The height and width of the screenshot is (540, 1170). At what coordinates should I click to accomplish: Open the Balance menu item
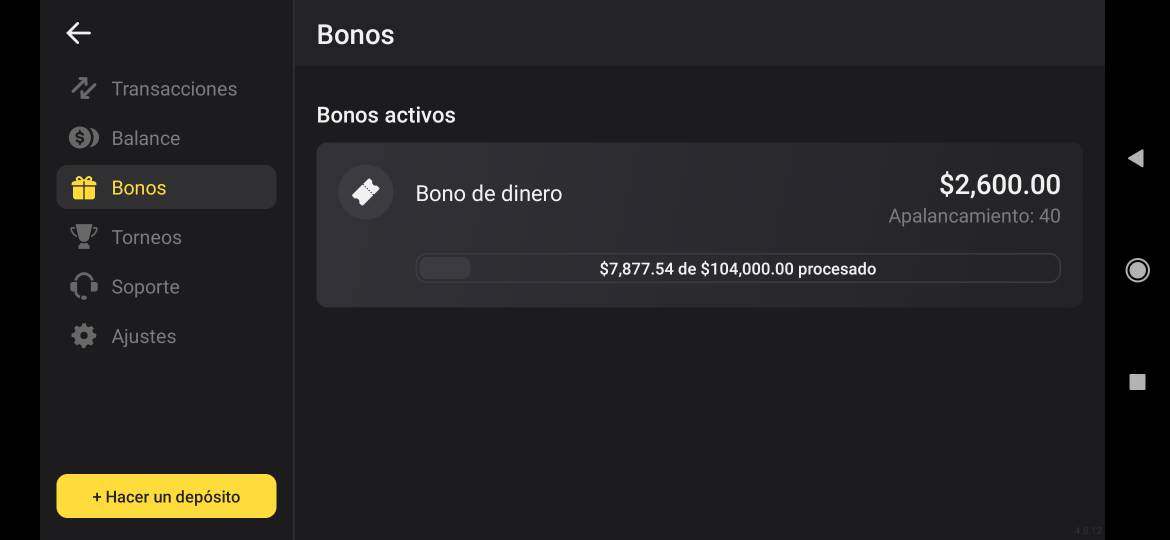tap(146, 138)
